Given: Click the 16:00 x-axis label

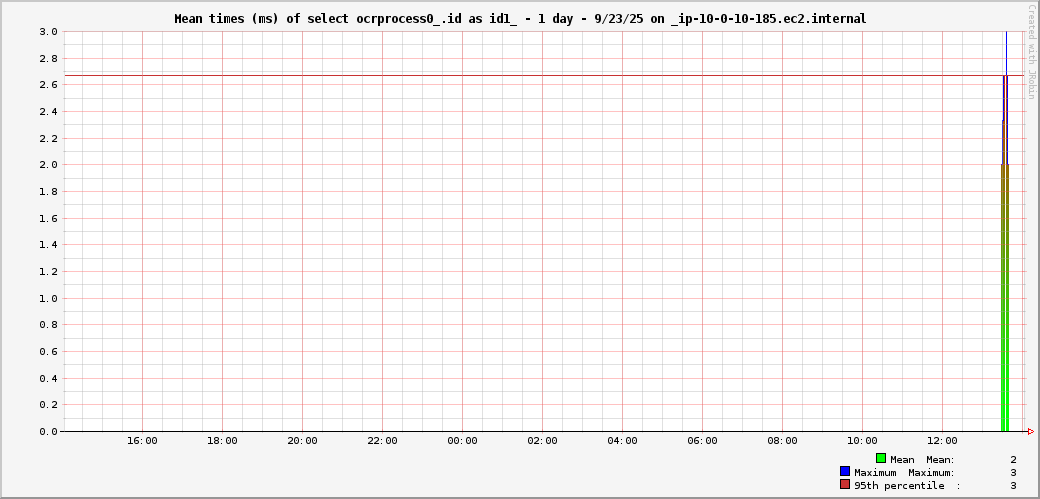Looking at the screenshot, I should pos(143,441).
